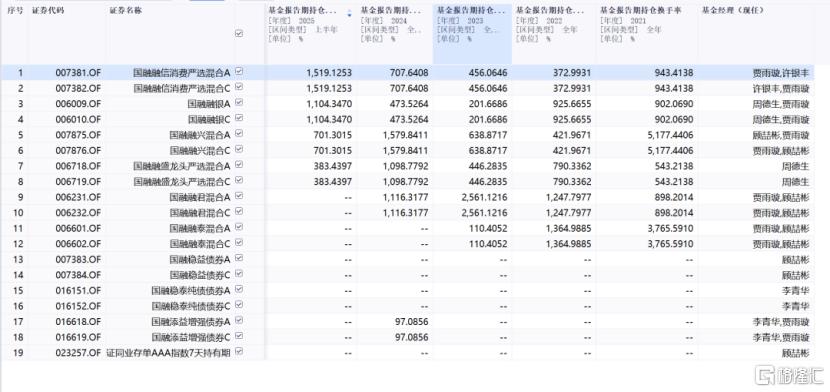
Task: Click the 基金经理(现任) column header
Action: [x=733, y=11]
